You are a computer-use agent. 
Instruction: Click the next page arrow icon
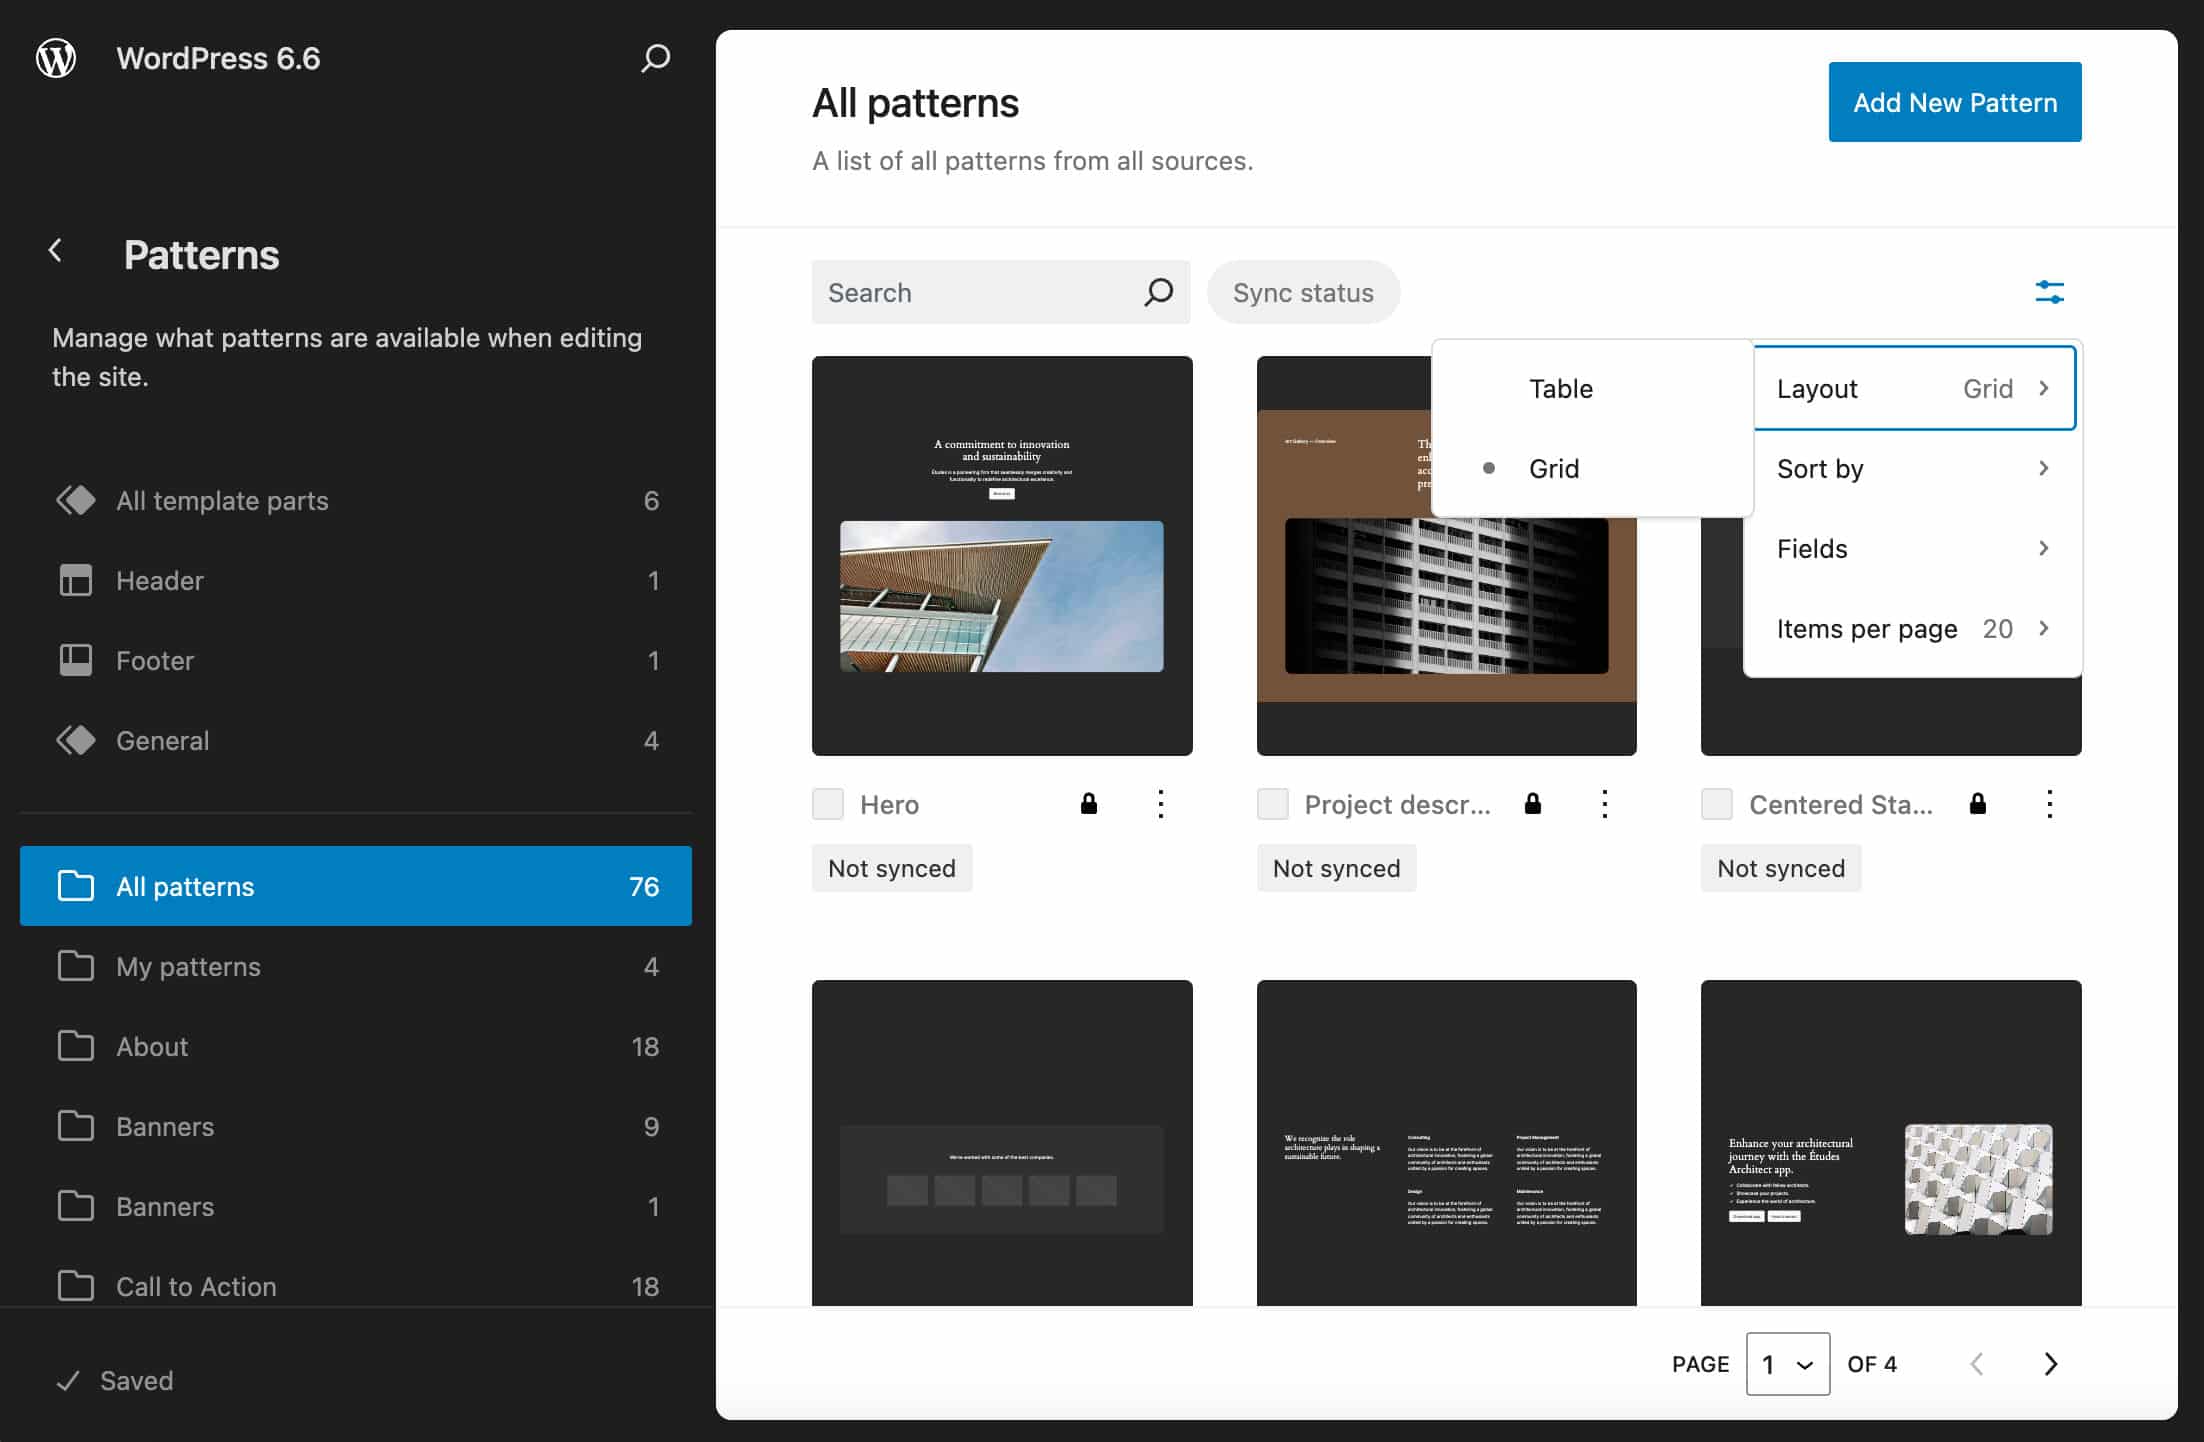2050,1363
